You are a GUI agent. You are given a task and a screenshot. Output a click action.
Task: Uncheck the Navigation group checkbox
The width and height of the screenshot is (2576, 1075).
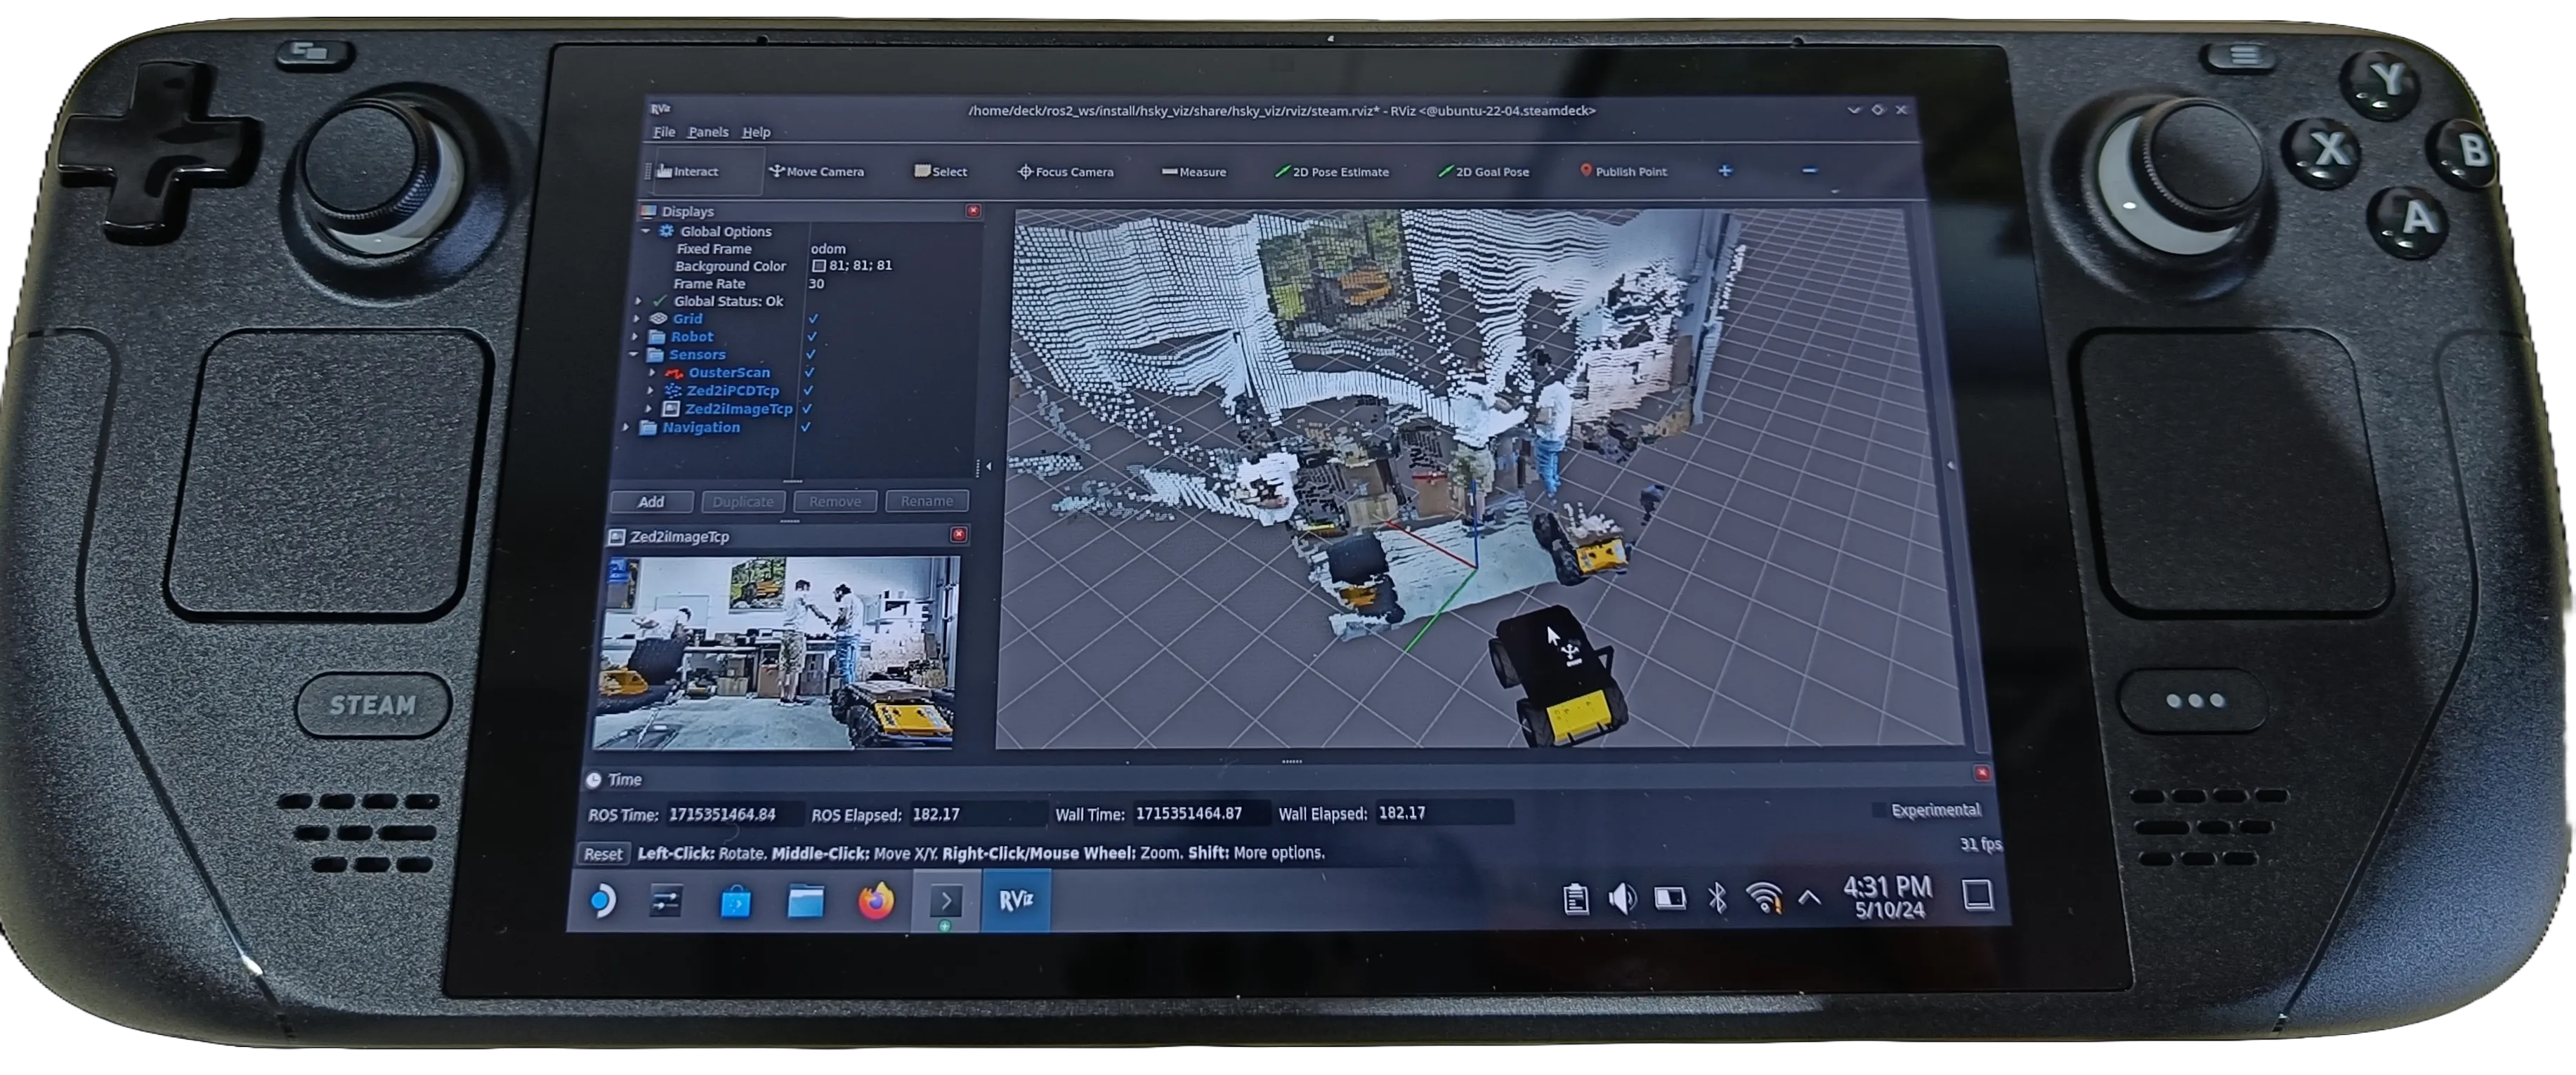click(805, 427)
